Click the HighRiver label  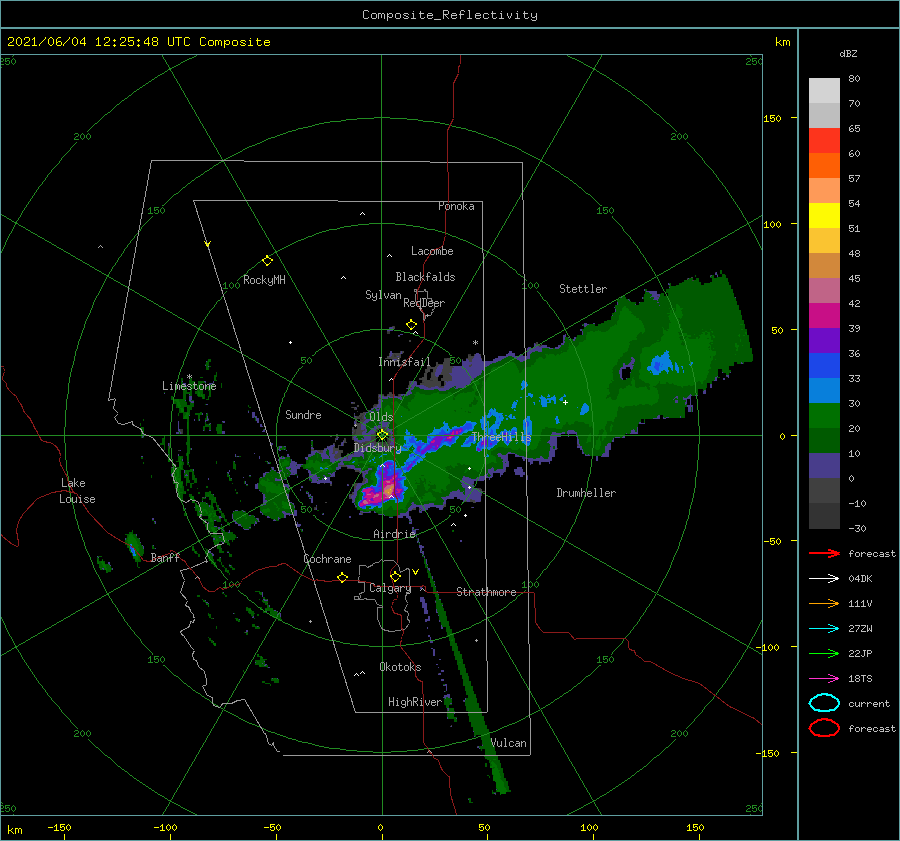(x=415, y=702)
